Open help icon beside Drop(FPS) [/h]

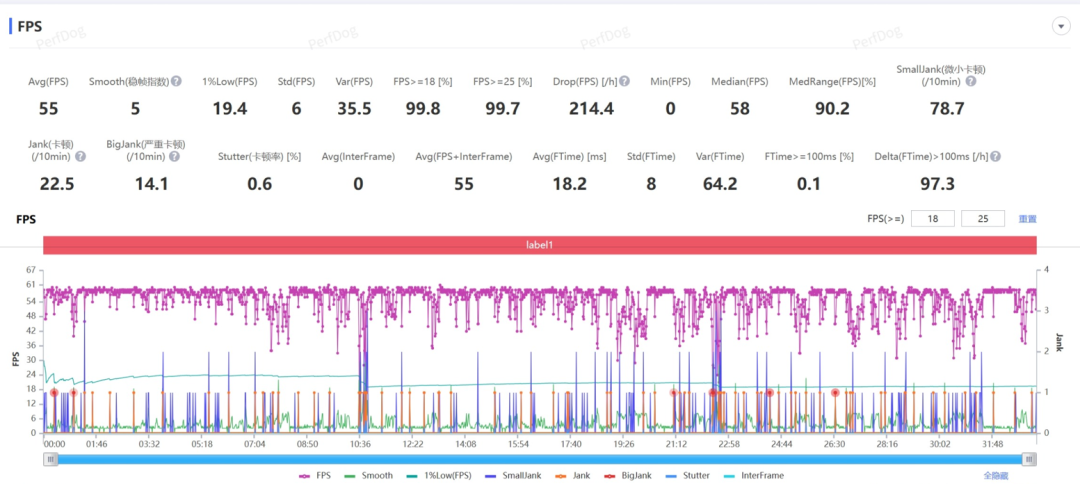[x=624, y=81]
